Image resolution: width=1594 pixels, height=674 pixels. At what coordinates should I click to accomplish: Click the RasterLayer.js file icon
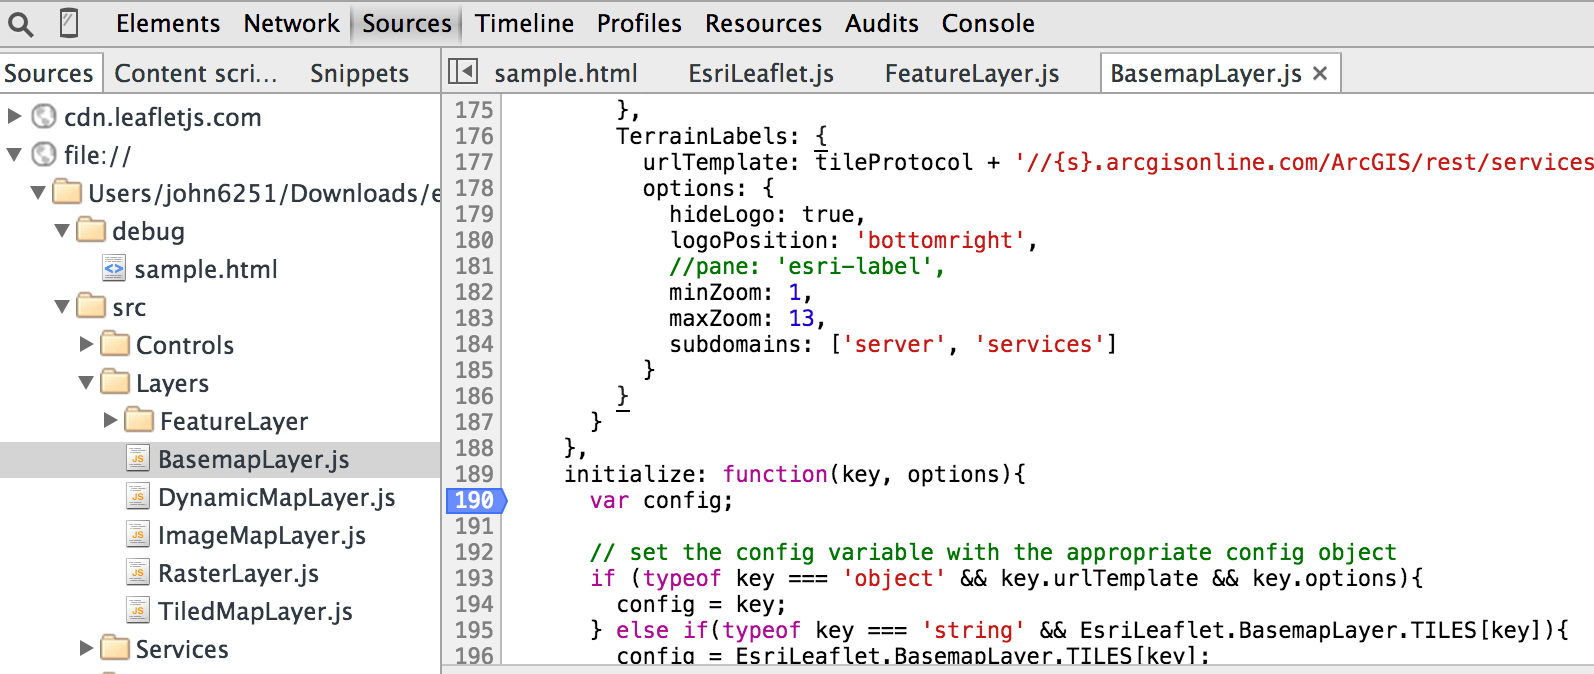[x=138, y=572]
